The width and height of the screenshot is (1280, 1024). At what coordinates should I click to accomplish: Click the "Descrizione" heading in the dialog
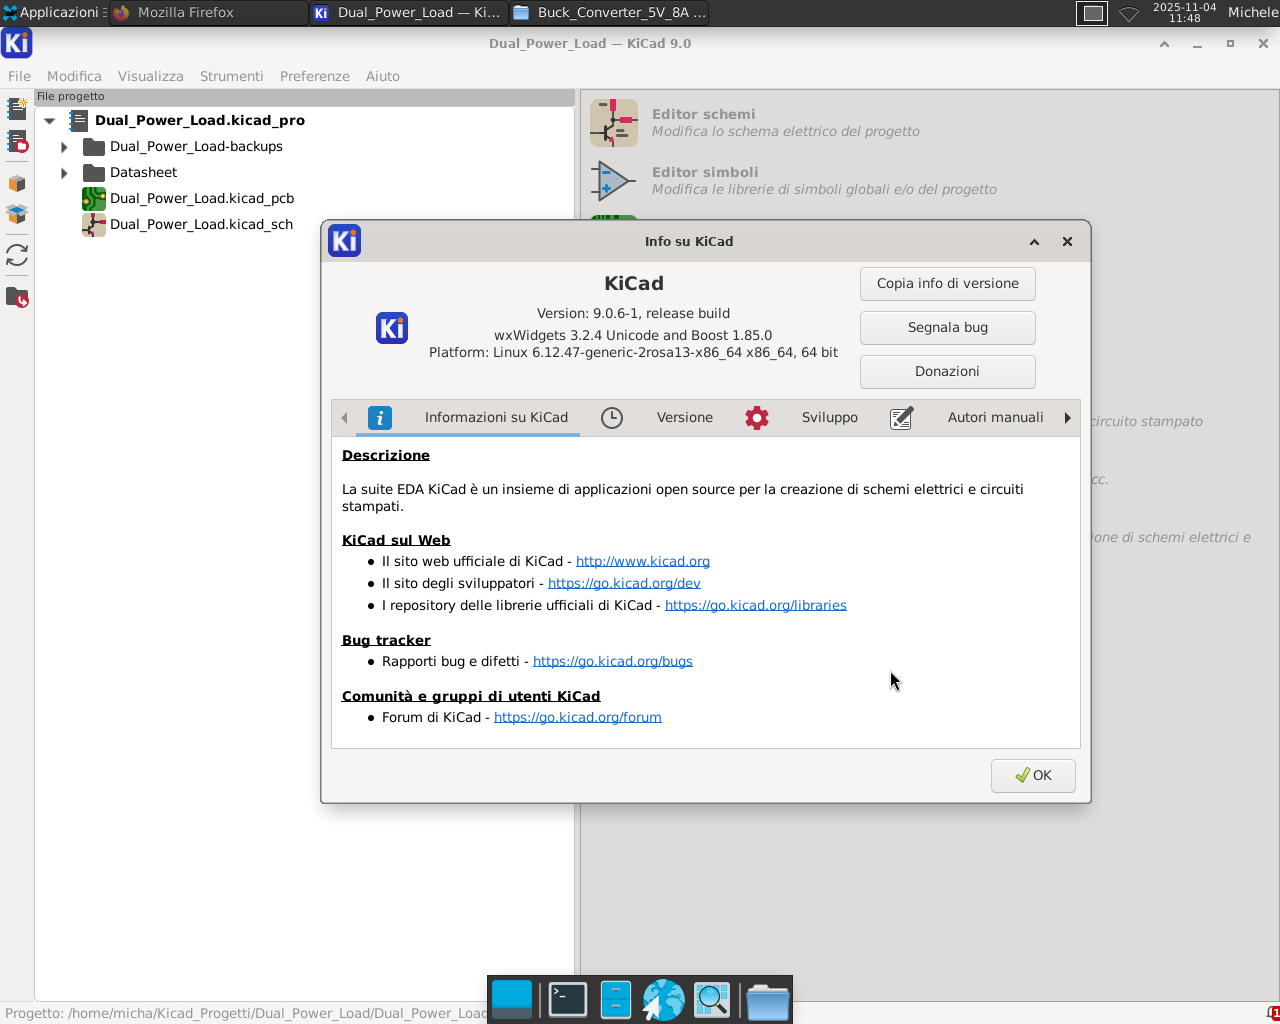(x=386, y=456)
